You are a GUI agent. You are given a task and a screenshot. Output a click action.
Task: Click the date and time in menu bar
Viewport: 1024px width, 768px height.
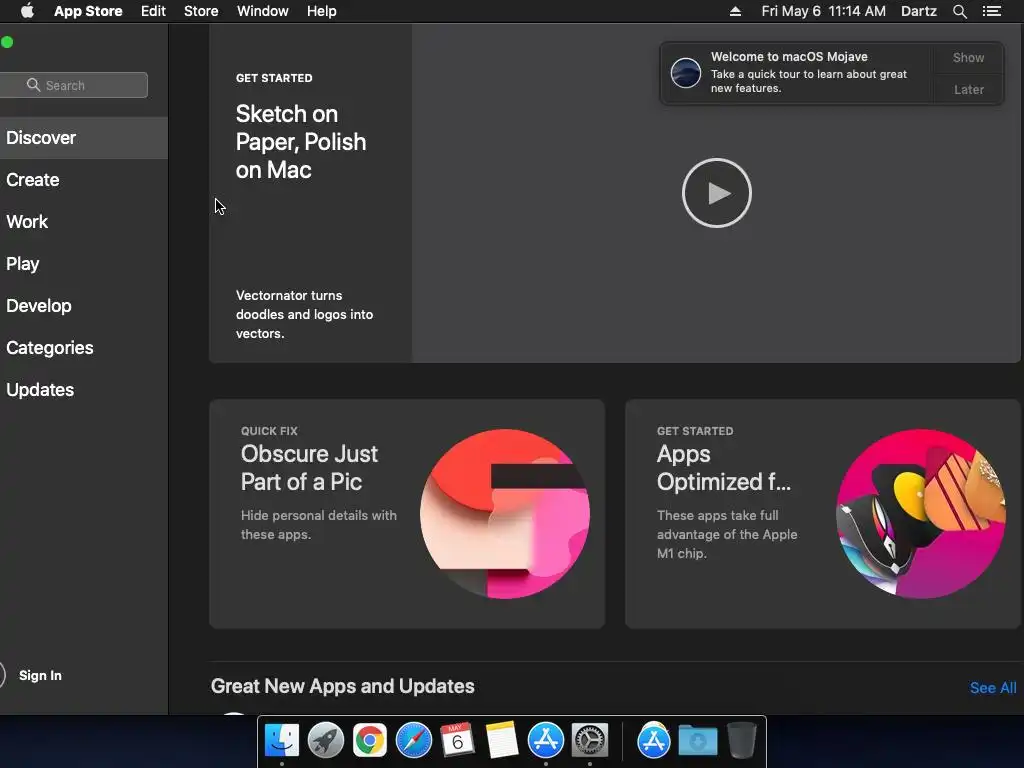click(824, 11)
